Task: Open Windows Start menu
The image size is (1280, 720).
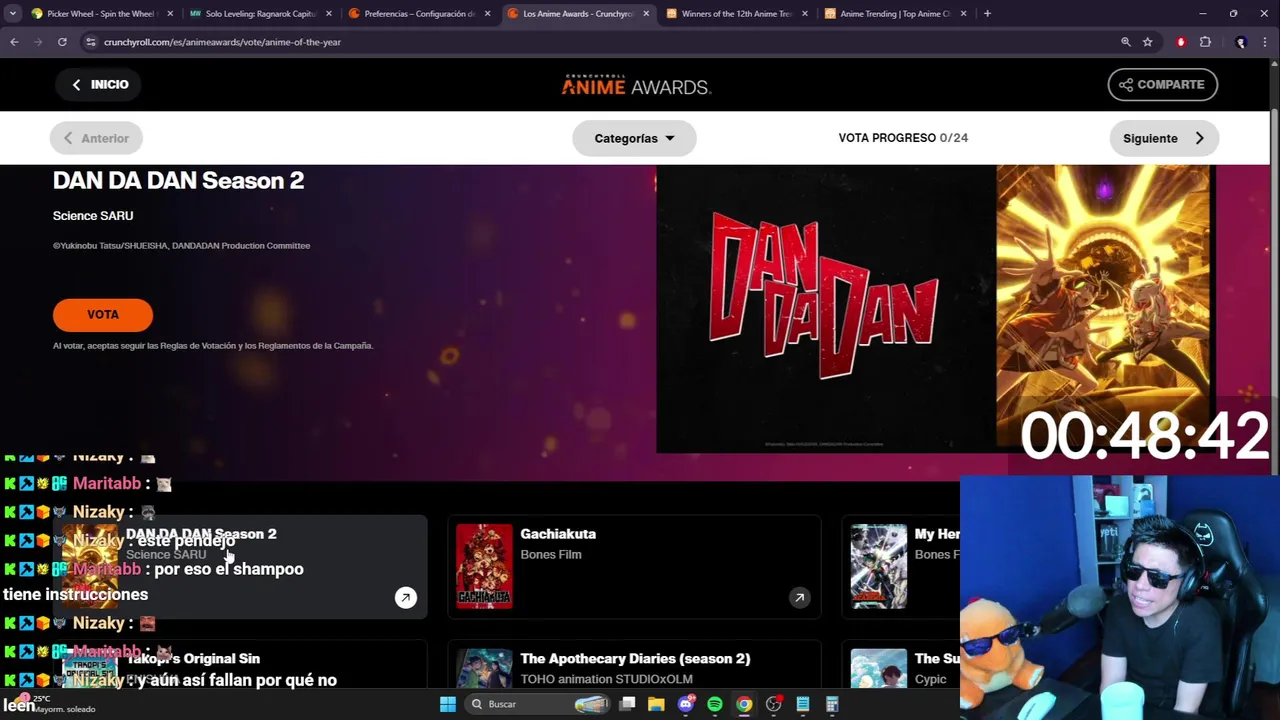Action: click(x=448, y=704)
